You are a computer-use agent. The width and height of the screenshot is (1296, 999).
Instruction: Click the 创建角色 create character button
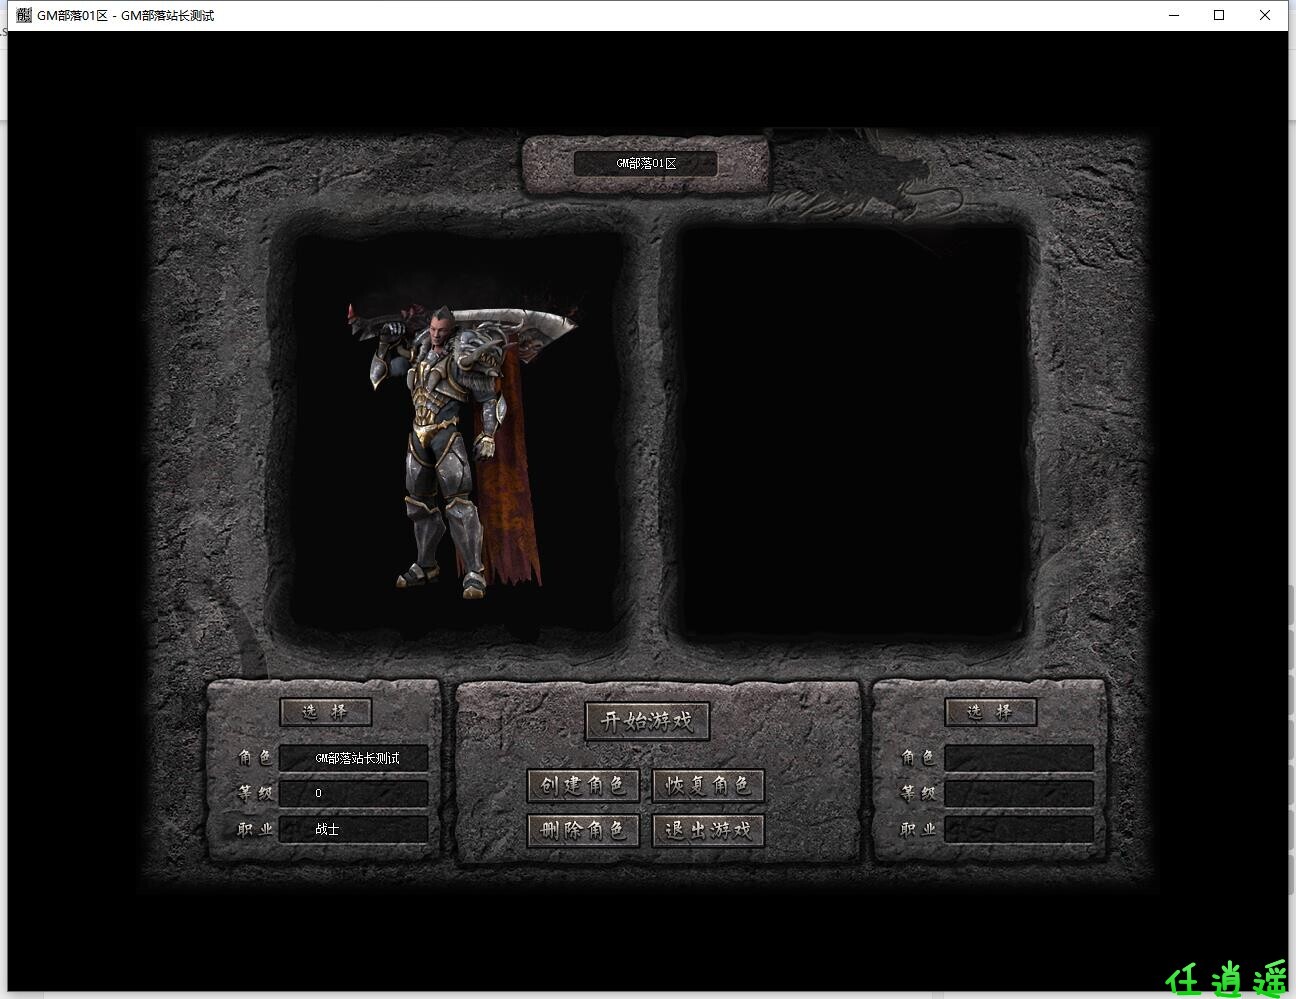[x=583, y=786]
